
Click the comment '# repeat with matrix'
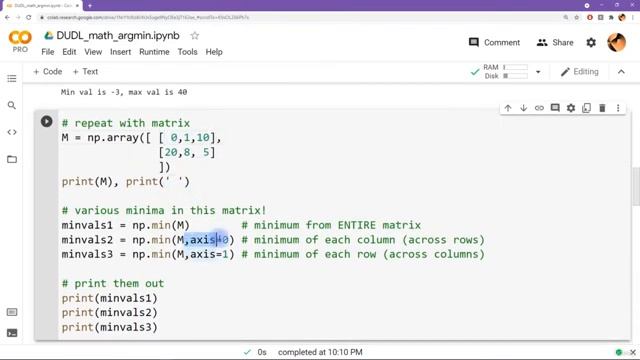tap(126, 123)
